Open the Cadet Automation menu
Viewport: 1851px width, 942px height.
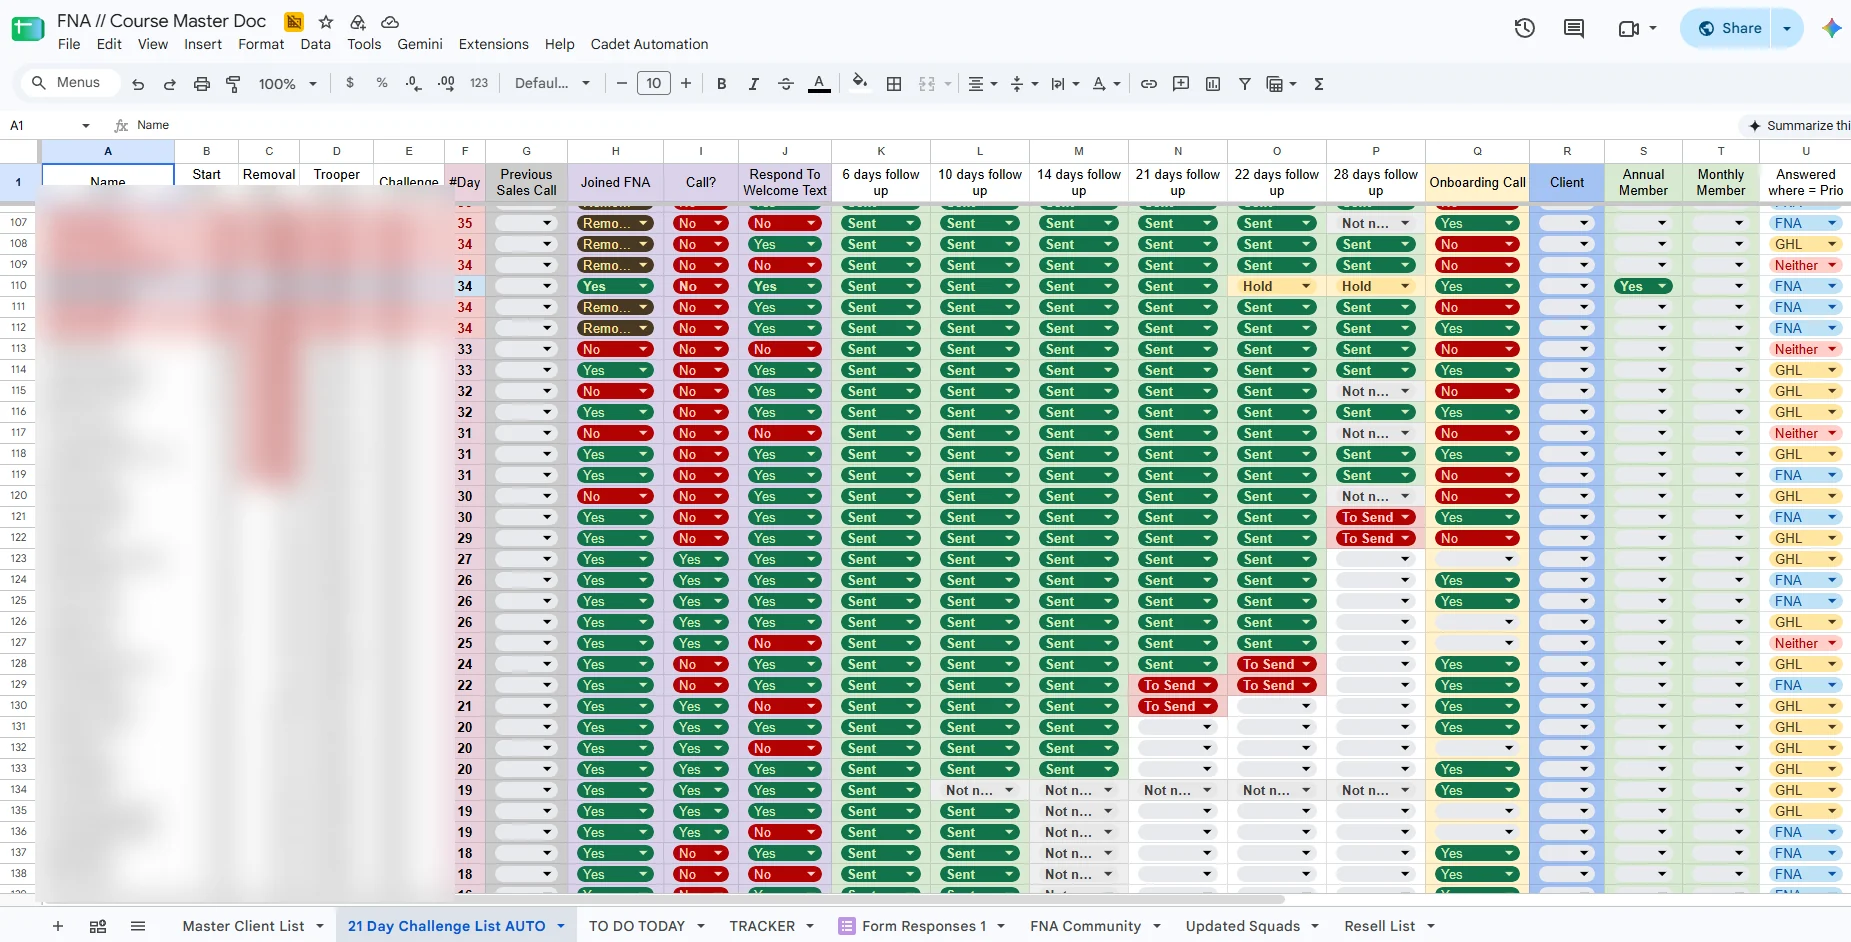(649, 44)
